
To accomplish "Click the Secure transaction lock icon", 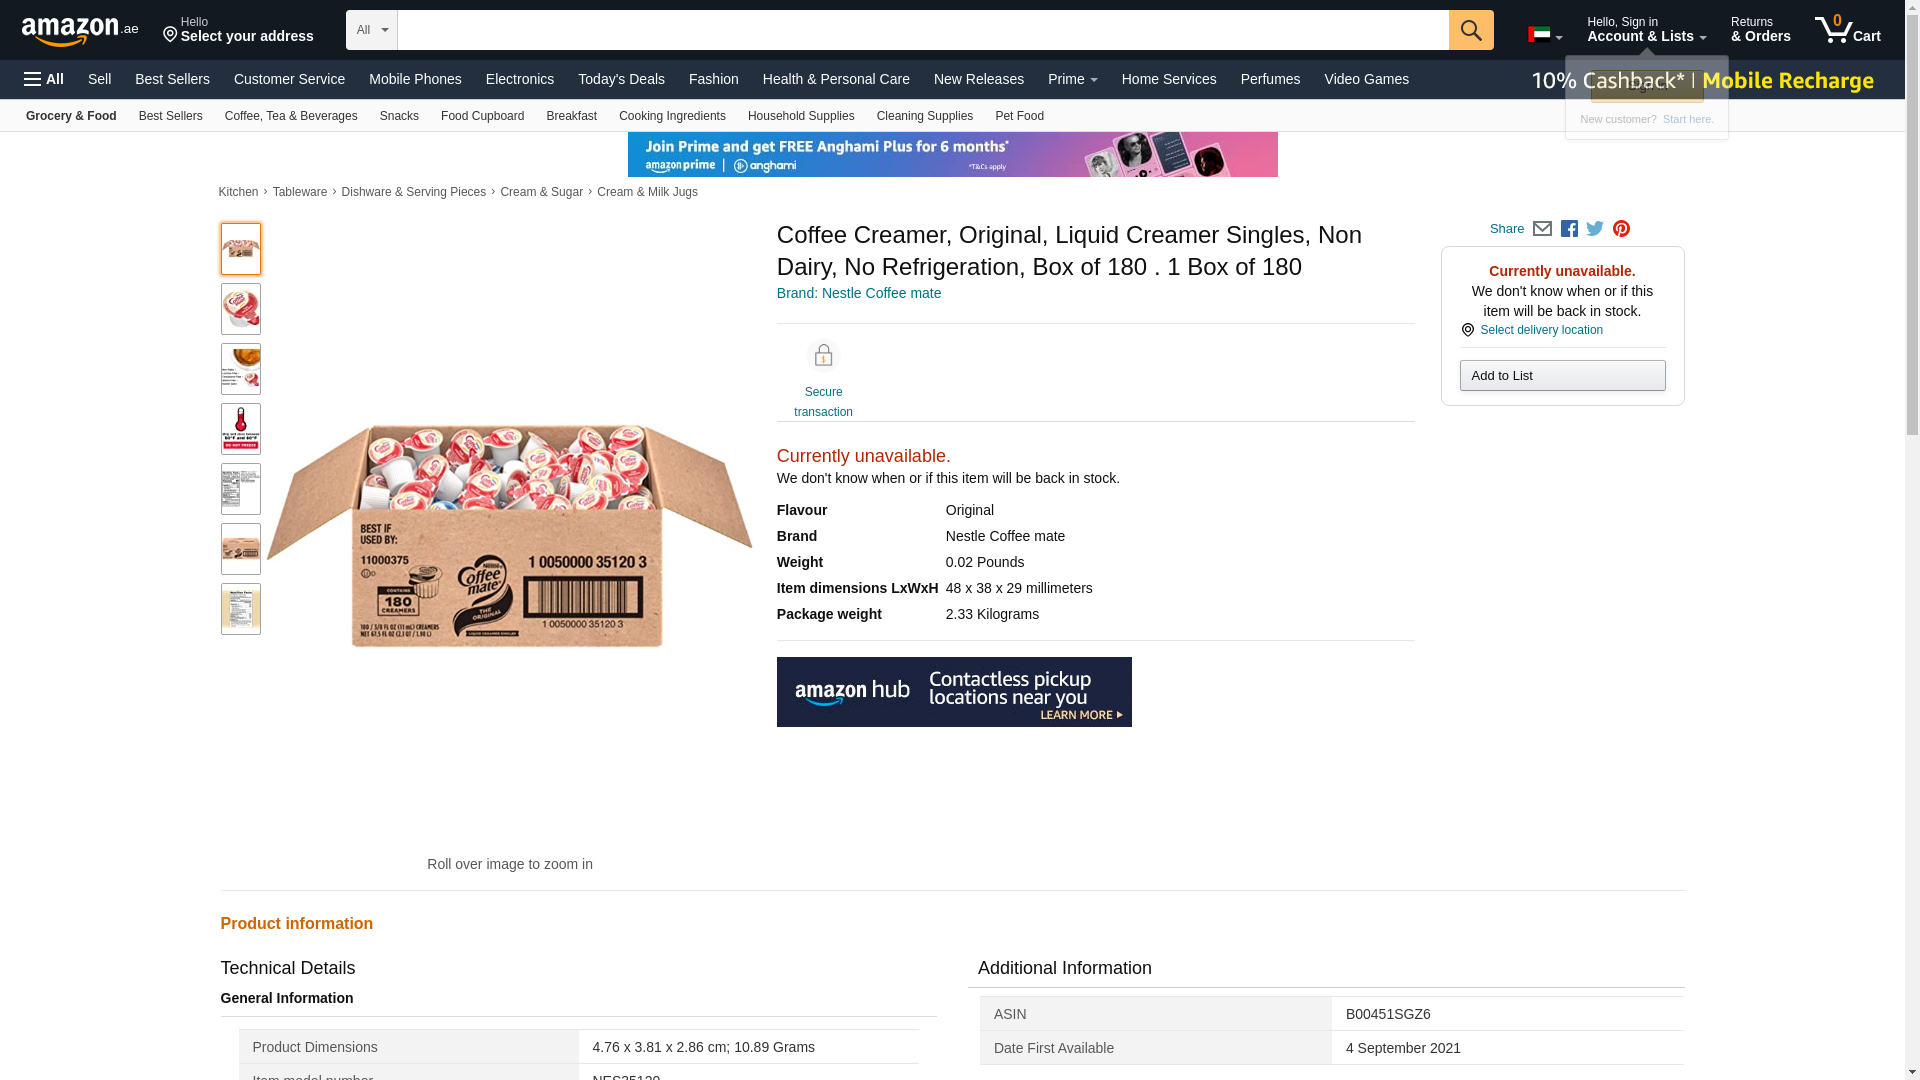I will (823, 356).
